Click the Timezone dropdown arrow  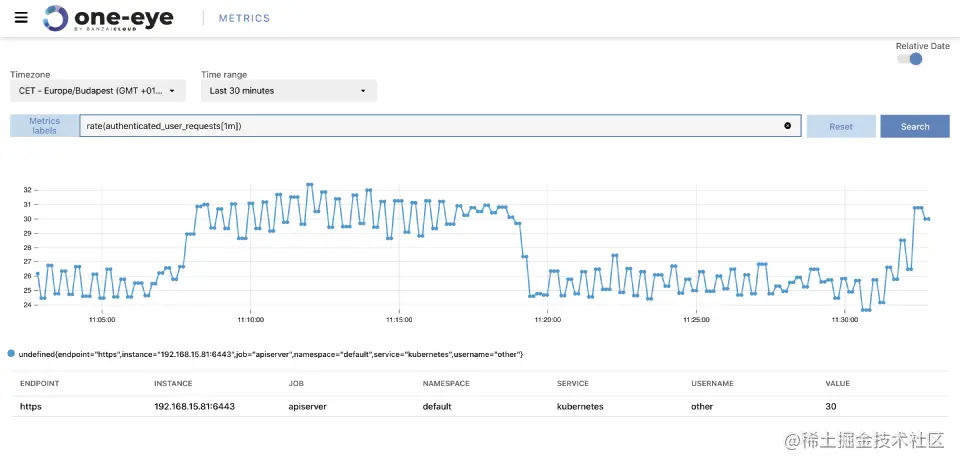(172, 90)
